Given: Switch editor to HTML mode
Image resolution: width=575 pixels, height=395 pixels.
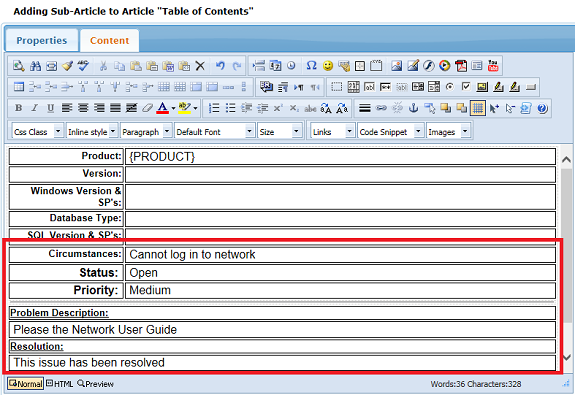Looking at the screenshot, I should pos(60,384).
